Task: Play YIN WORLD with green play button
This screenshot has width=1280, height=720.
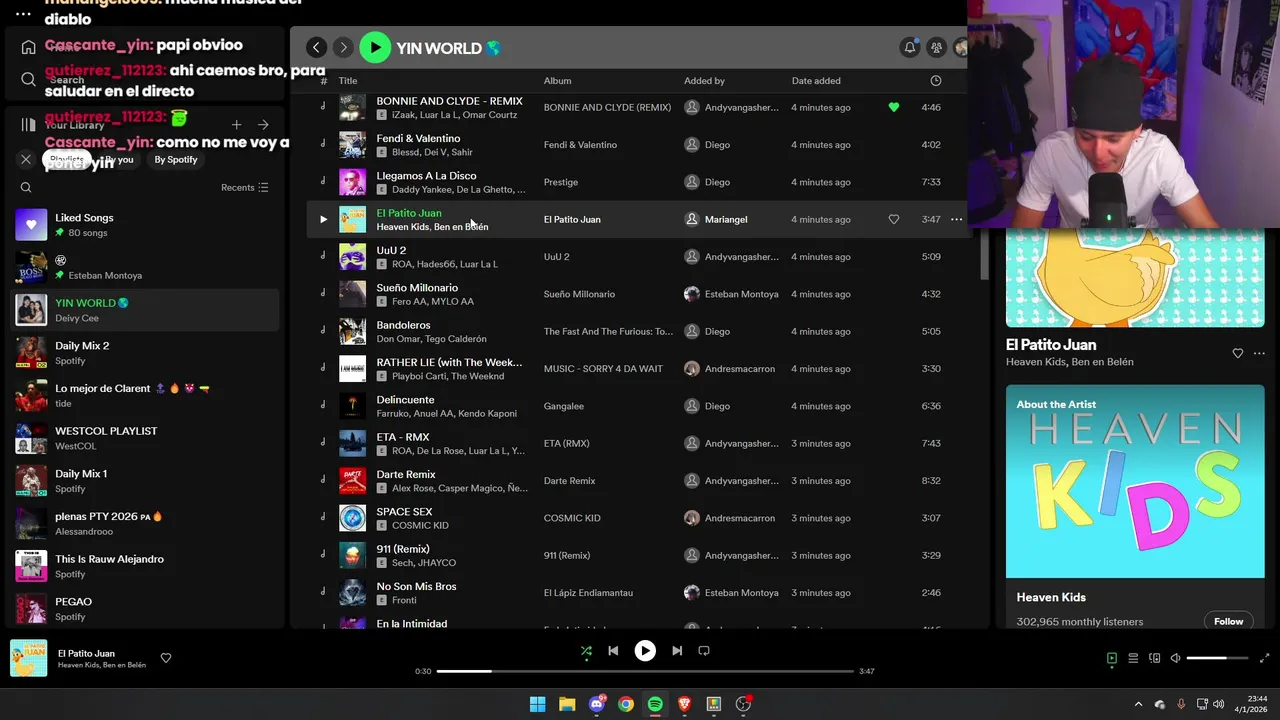Action: (375, 47)
